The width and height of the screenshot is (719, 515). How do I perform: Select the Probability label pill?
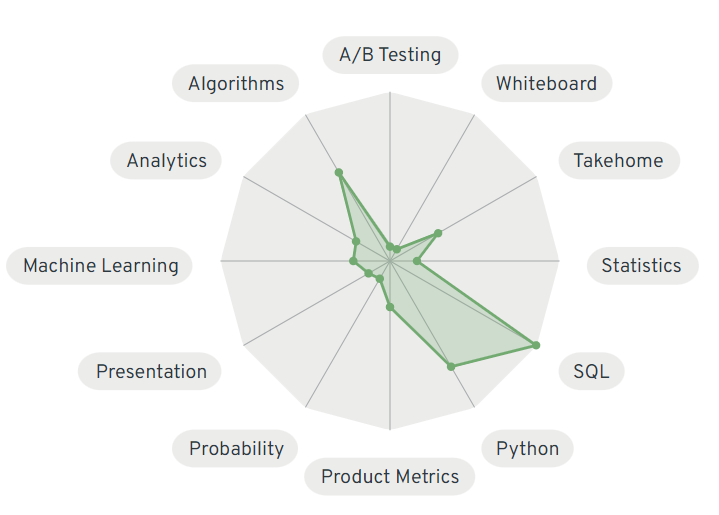coord(236,448)
